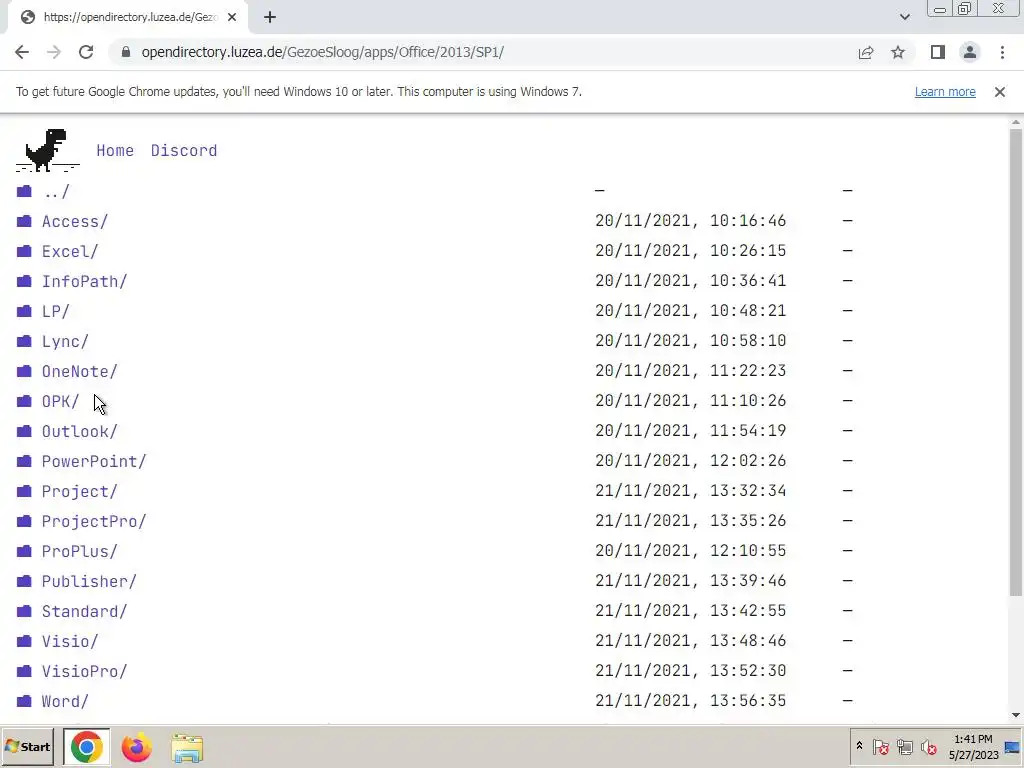Show hidden system tray icons
1024x768 pixels.
click(859, 746)
